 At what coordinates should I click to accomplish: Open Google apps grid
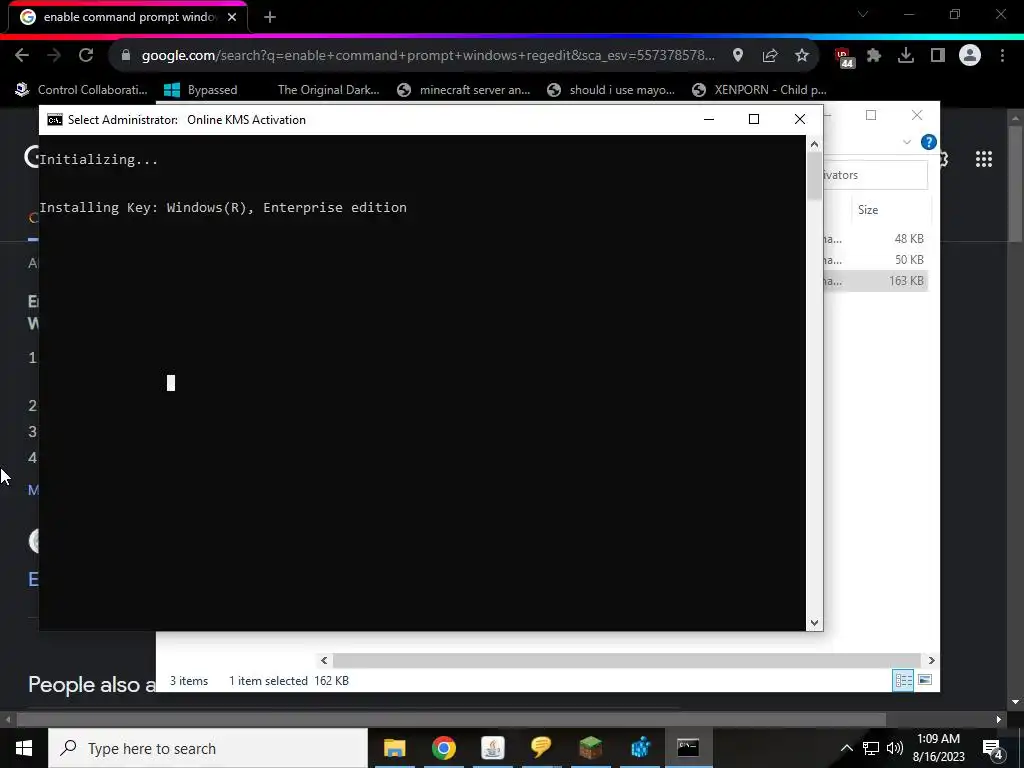(x=984, y=159)
